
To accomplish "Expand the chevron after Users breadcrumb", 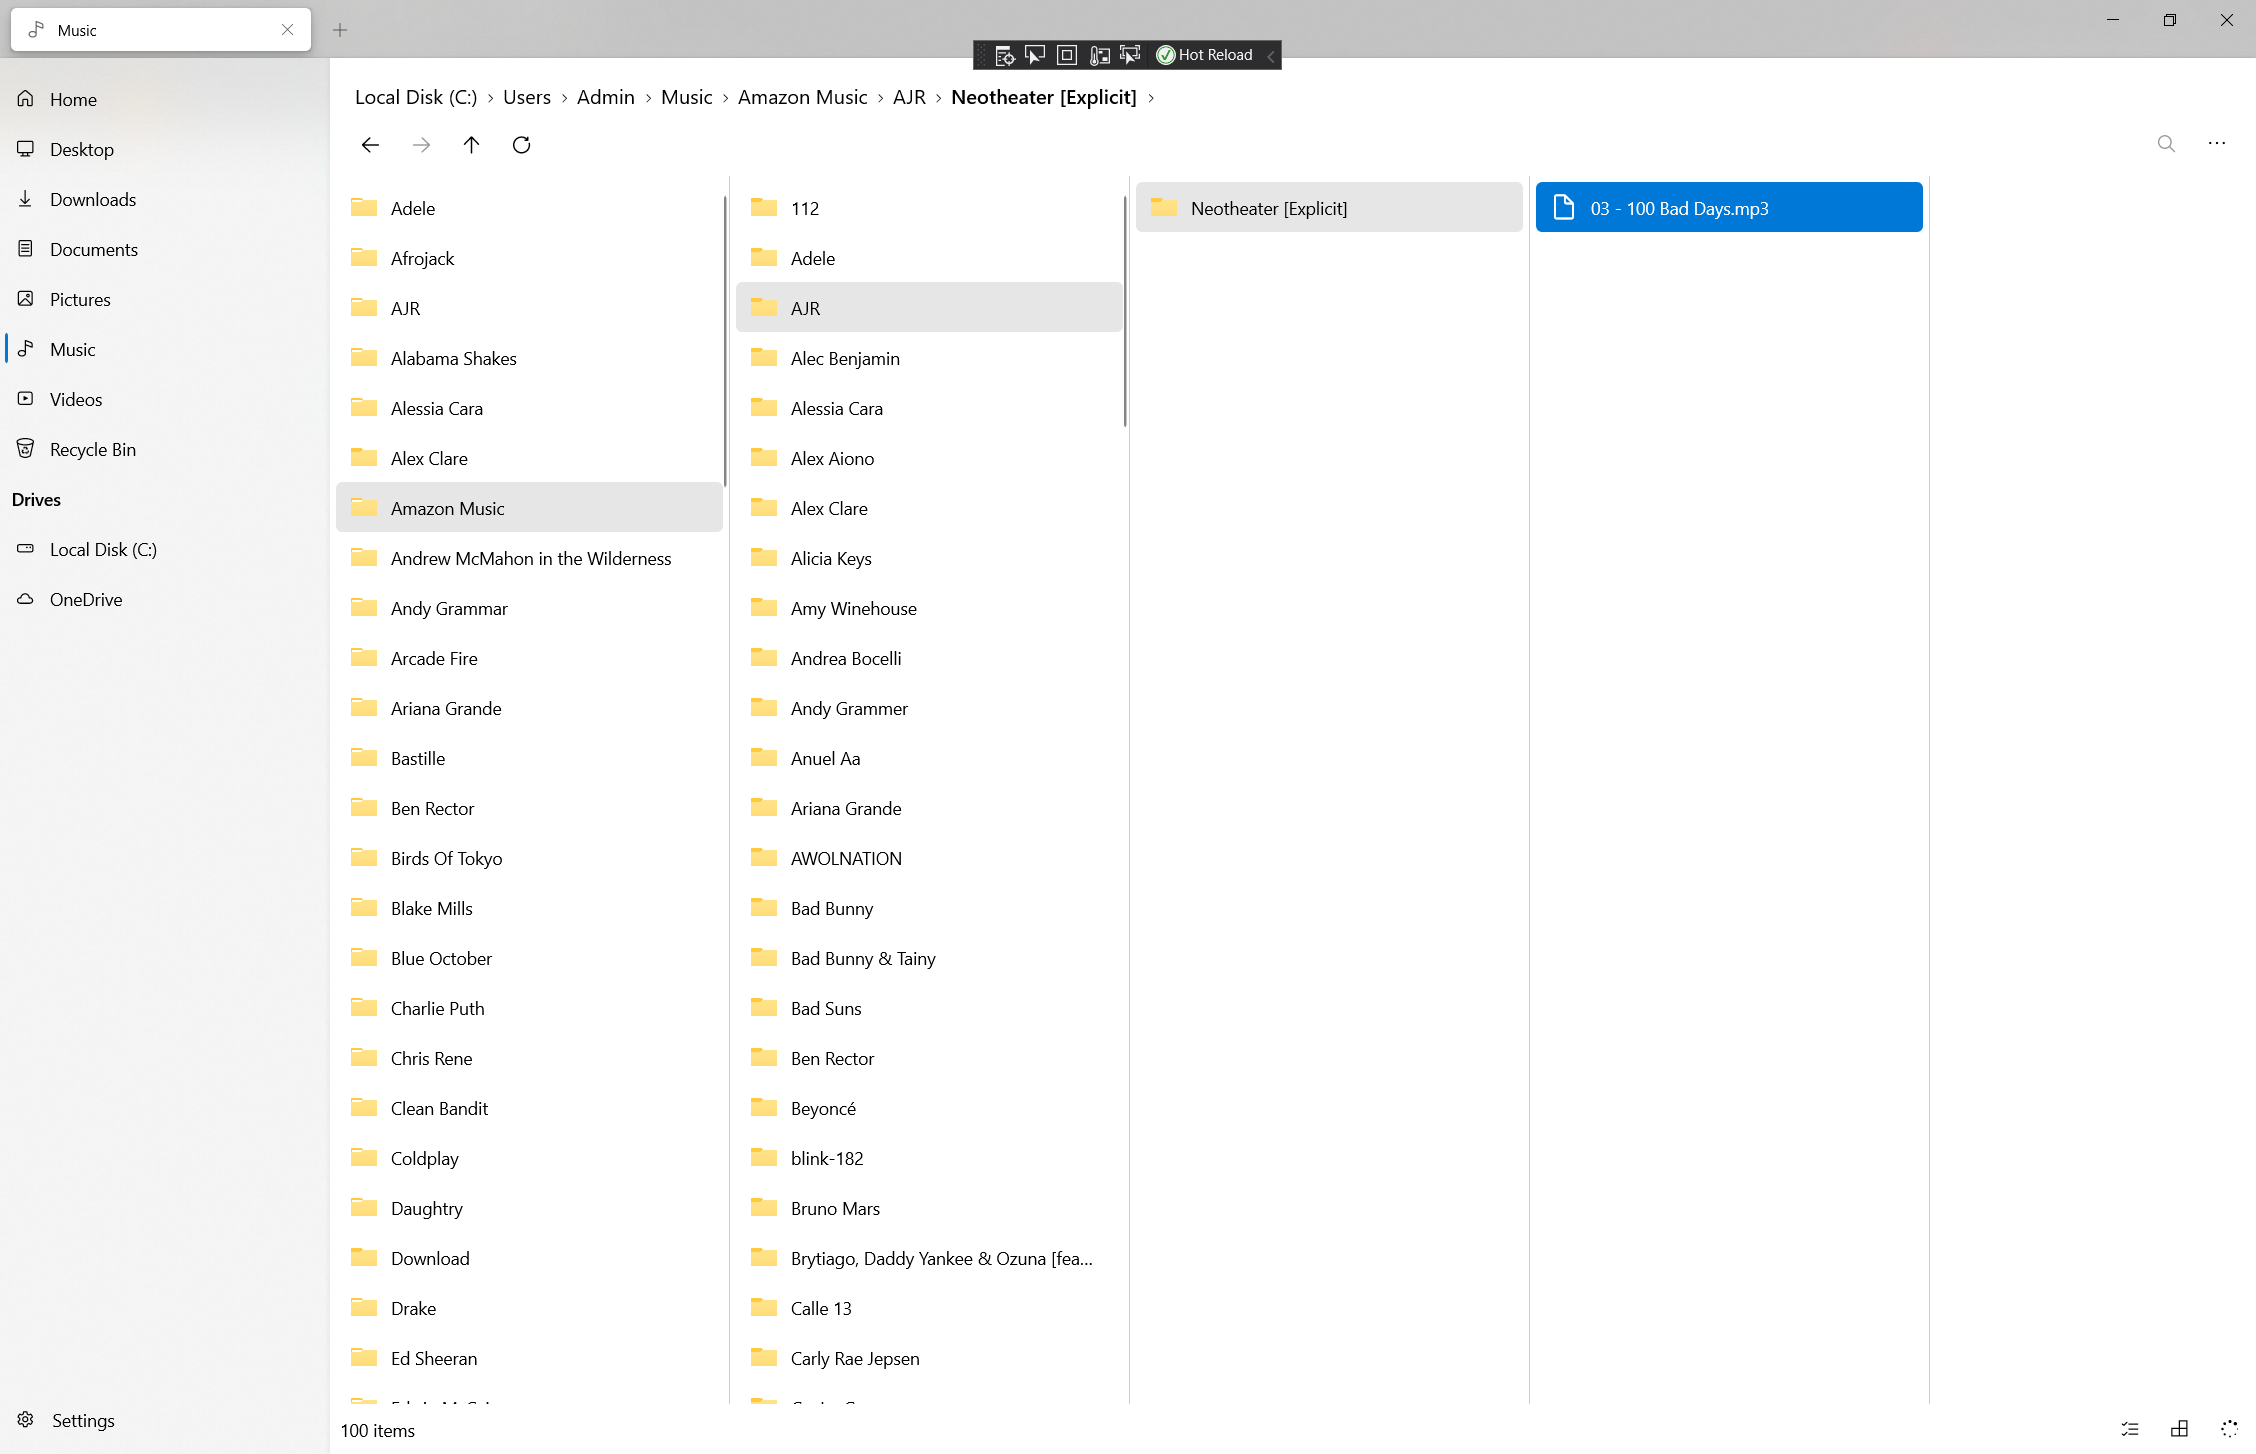I will tap(564, 98).
